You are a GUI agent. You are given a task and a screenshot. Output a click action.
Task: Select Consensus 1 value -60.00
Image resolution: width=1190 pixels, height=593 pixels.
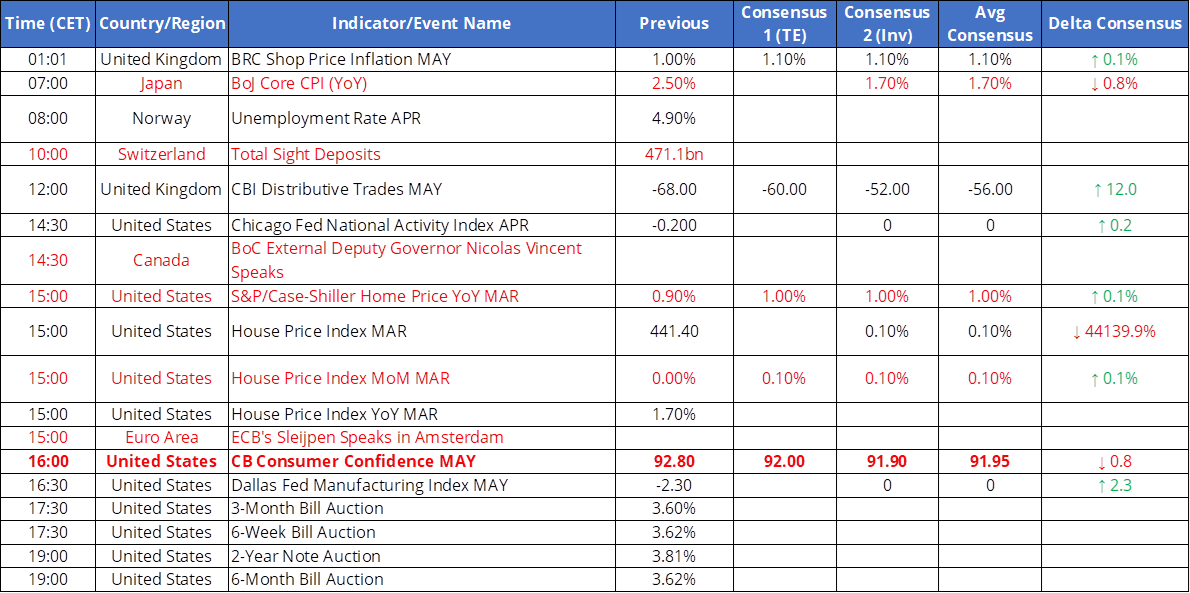[784, 190]
